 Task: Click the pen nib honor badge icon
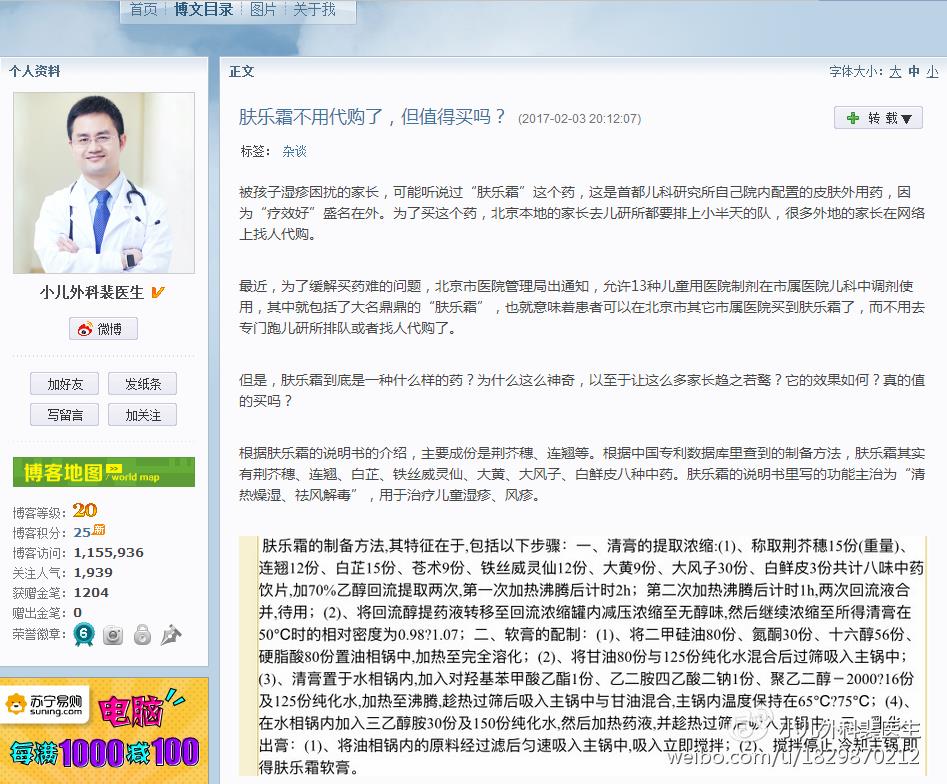(171, 633)
